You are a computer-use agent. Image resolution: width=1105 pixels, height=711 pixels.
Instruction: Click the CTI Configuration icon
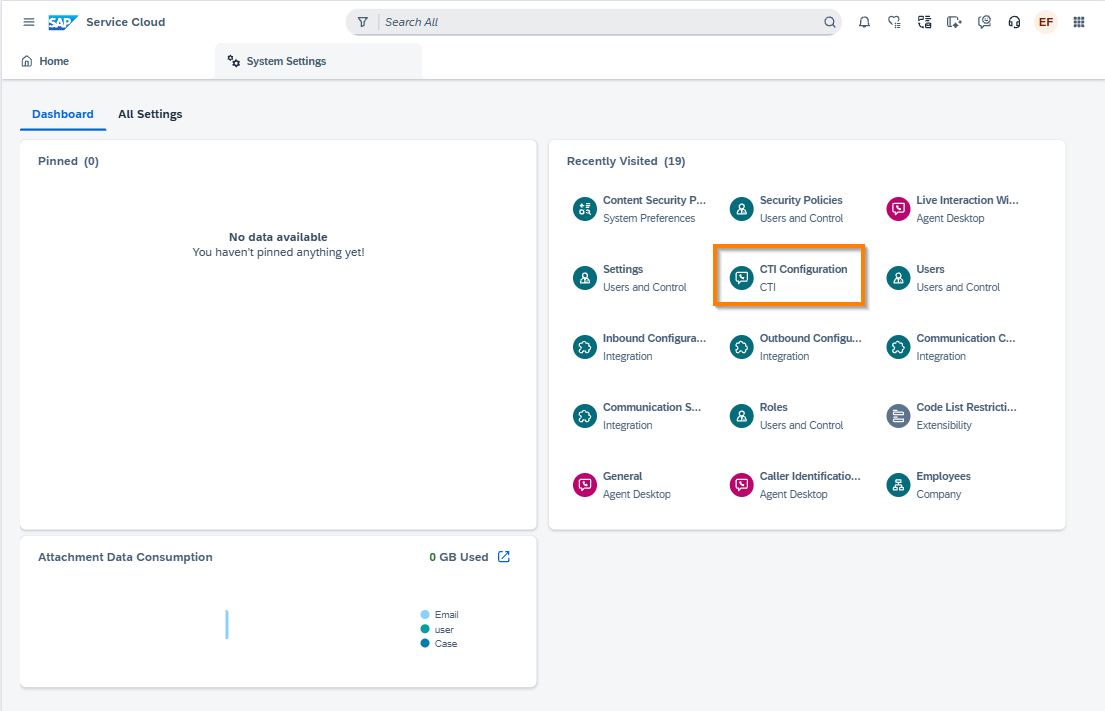(x=741, y=278)
